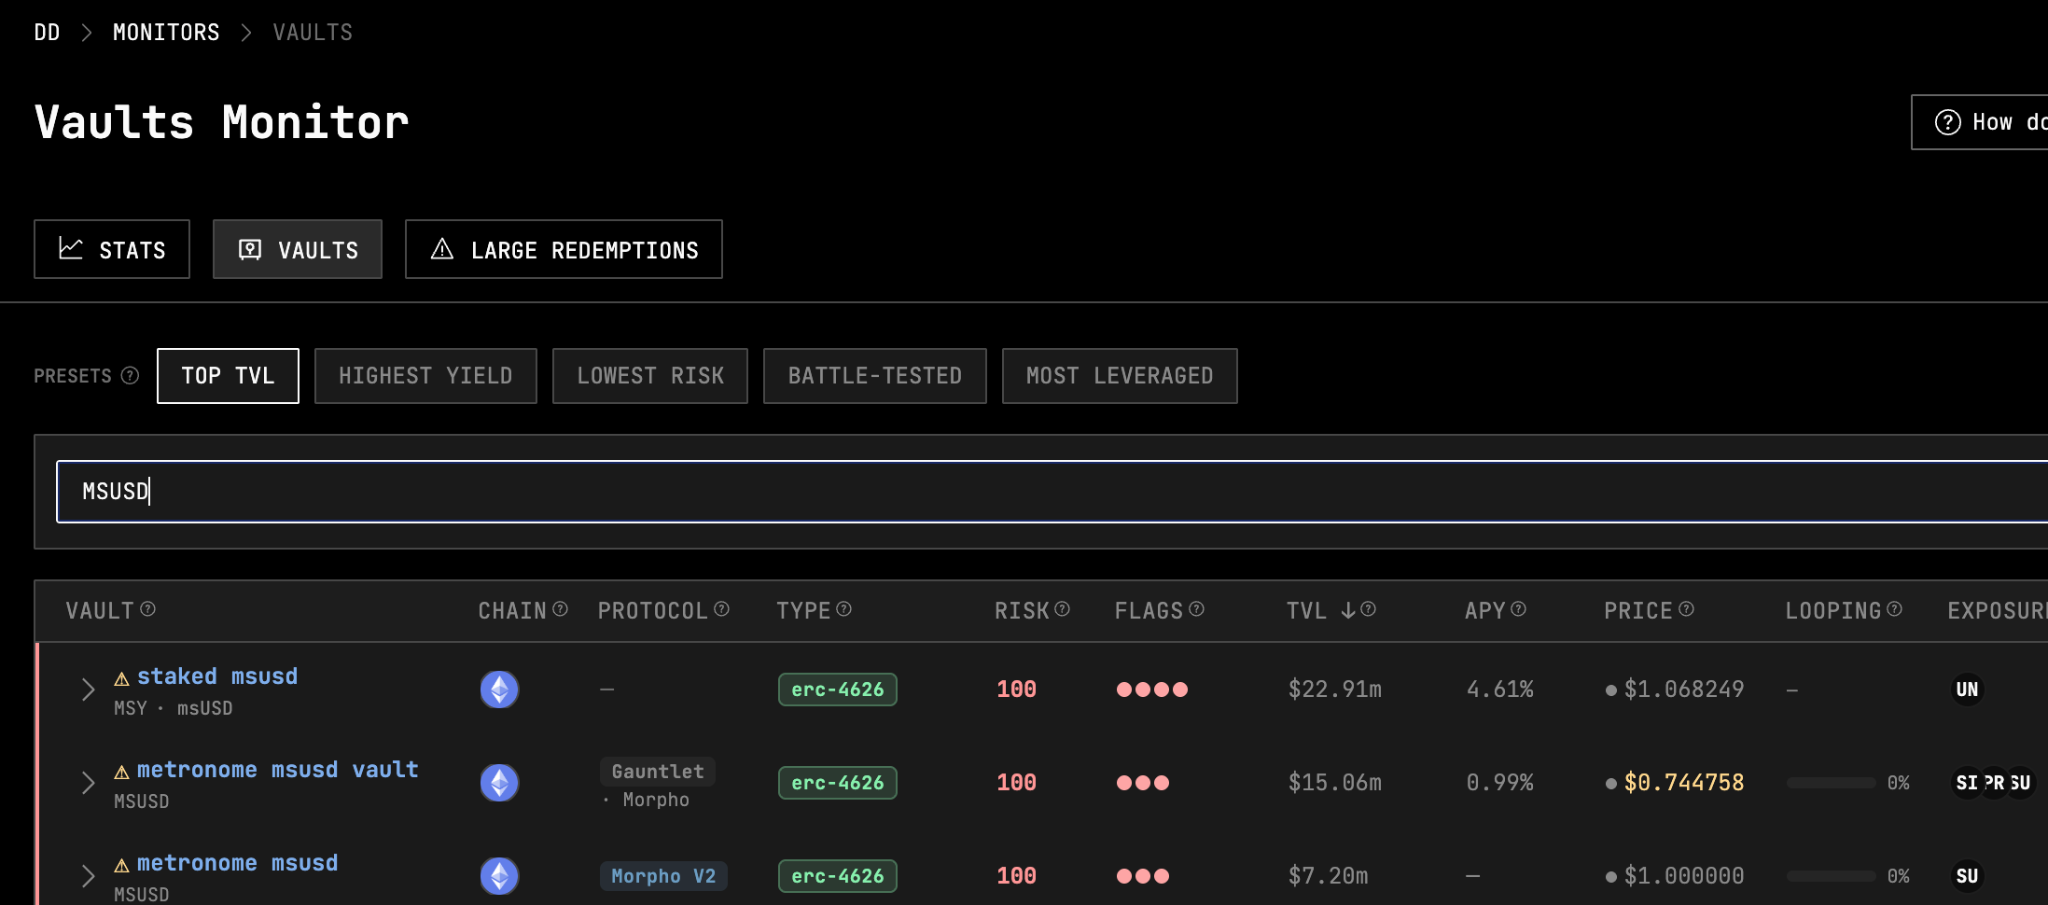Click the four flag dots for staked msusd
Viewport: 2048px width, 905px height.
tap(1152, 689)
